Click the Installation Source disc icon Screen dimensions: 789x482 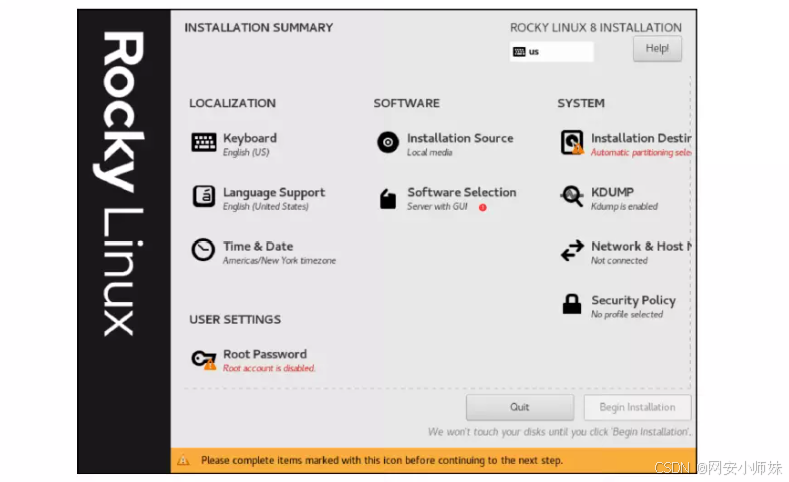coord(388,143)
